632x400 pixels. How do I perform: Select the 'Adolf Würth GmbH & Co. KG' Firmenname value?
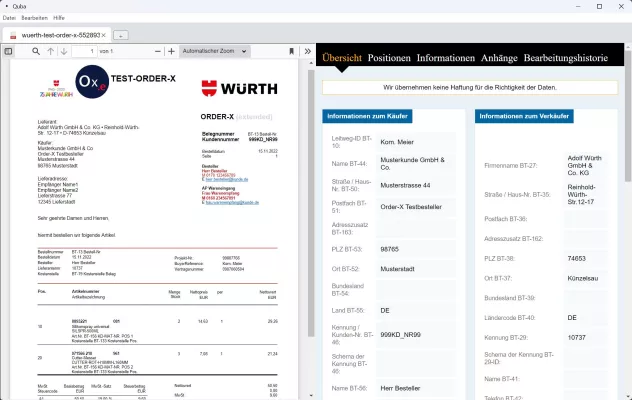click(x=584, y=165)
